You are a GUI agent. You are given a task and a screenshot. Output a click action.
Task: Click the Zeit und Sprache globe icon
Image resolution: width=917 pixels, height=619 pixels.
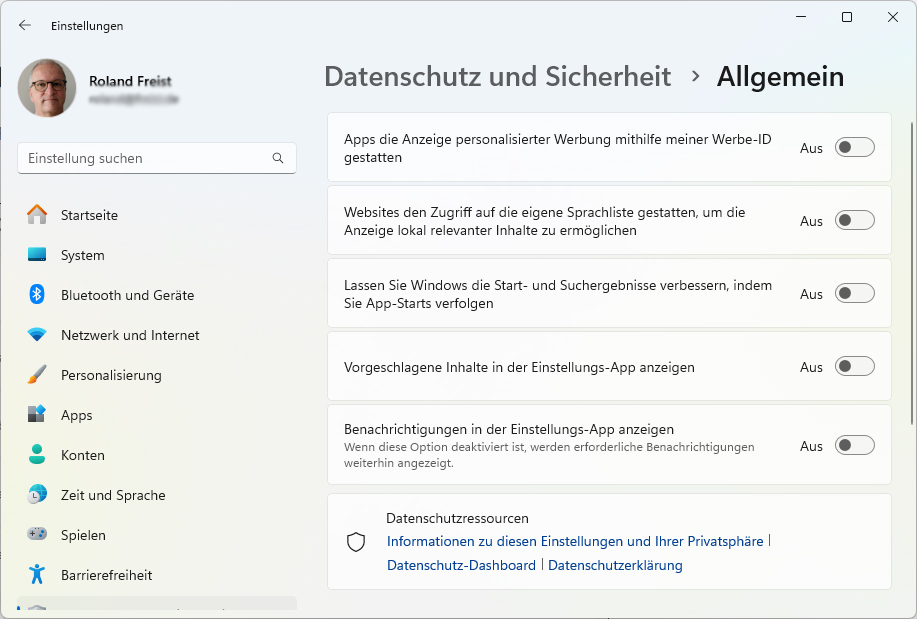coord(37,494)
